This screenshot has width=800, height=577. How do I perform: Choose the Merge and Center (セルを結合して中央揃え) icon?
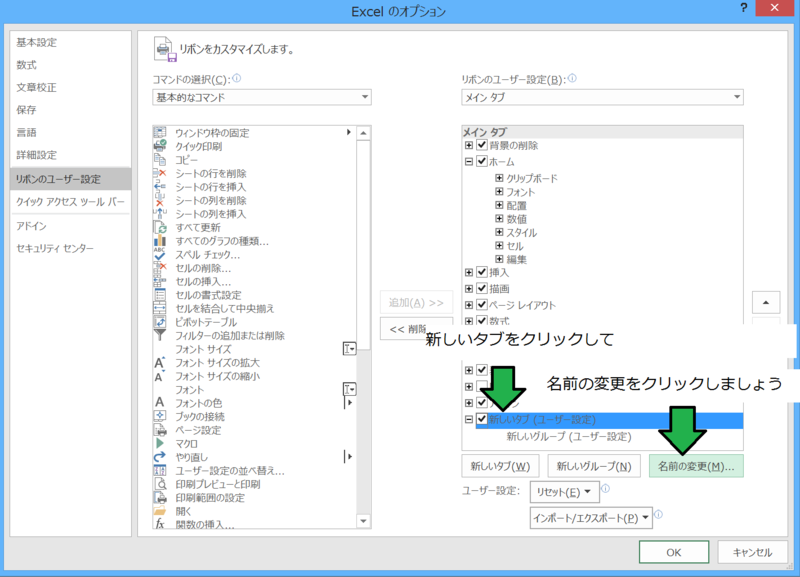(x=160, y=308)
